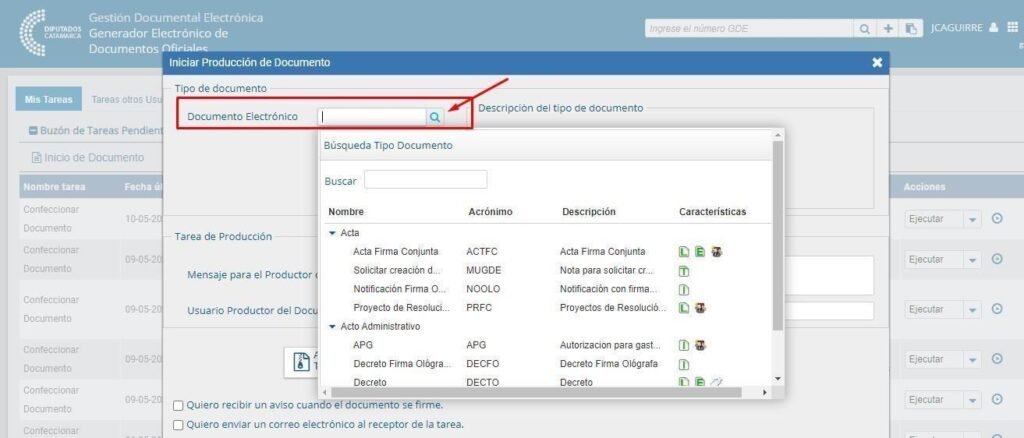Open Ejecutar dropdown in fourth task row
The width and height of the screenshot is (1024, 438).
pos(973,360)
